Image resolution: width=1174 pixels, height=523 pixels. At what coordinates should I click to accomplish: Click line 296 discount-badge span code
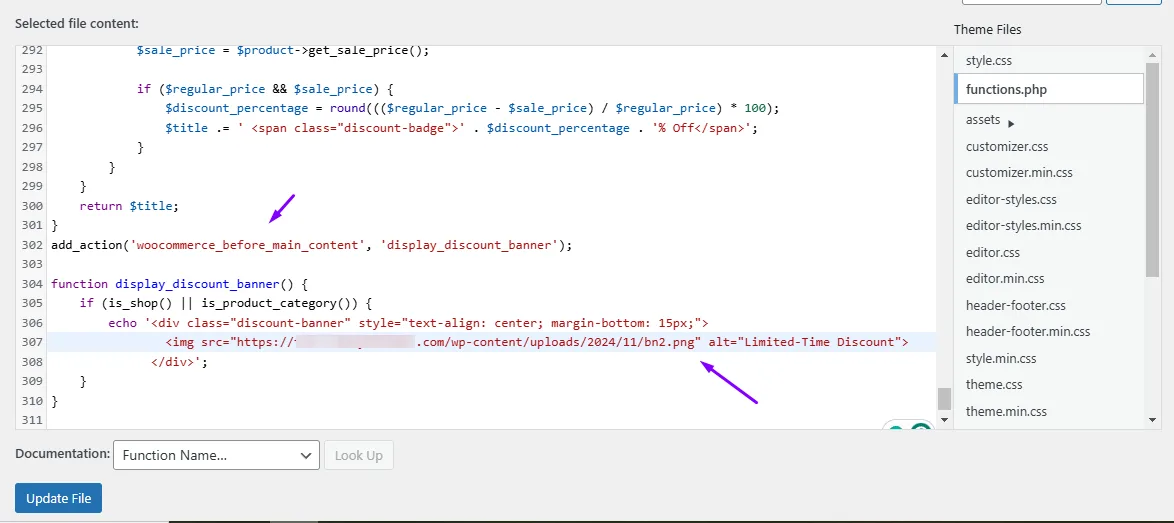tap(462, 128)
